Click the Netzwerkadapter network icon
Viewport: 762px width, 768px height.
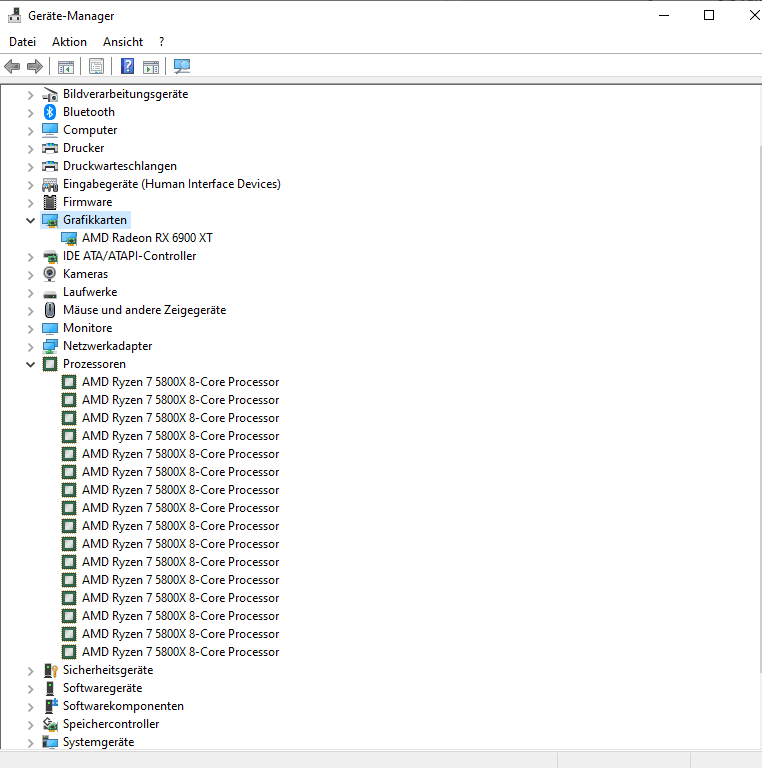[49, 346]
